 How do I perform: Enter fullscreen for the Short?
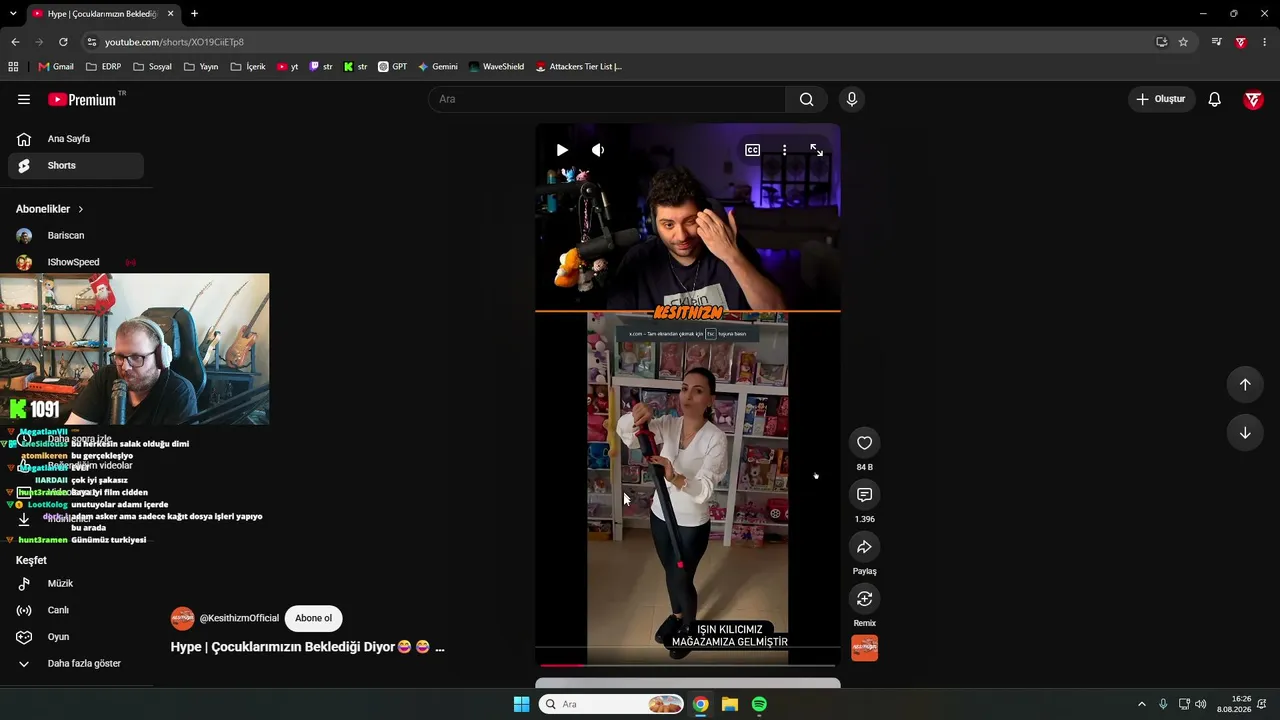pos(817,150)
